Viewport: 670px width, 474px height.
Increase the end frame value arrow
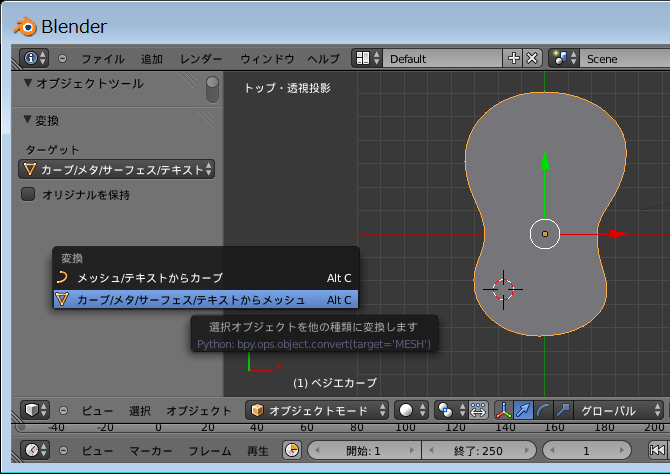point(526,450)
